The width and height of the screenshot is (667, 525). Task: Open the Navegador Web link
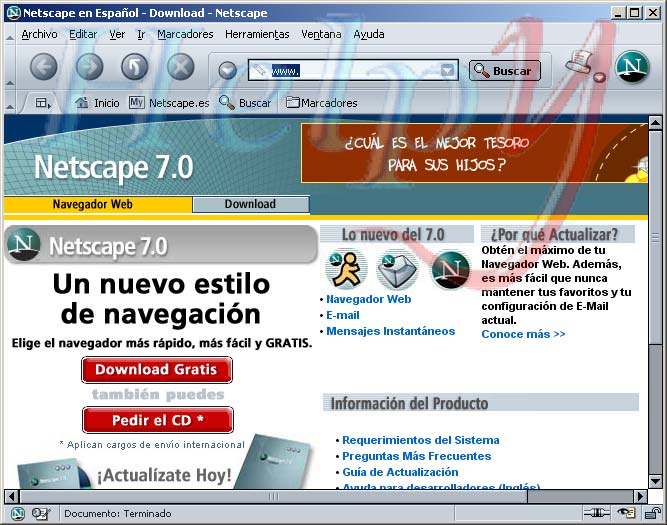[368, 299]
